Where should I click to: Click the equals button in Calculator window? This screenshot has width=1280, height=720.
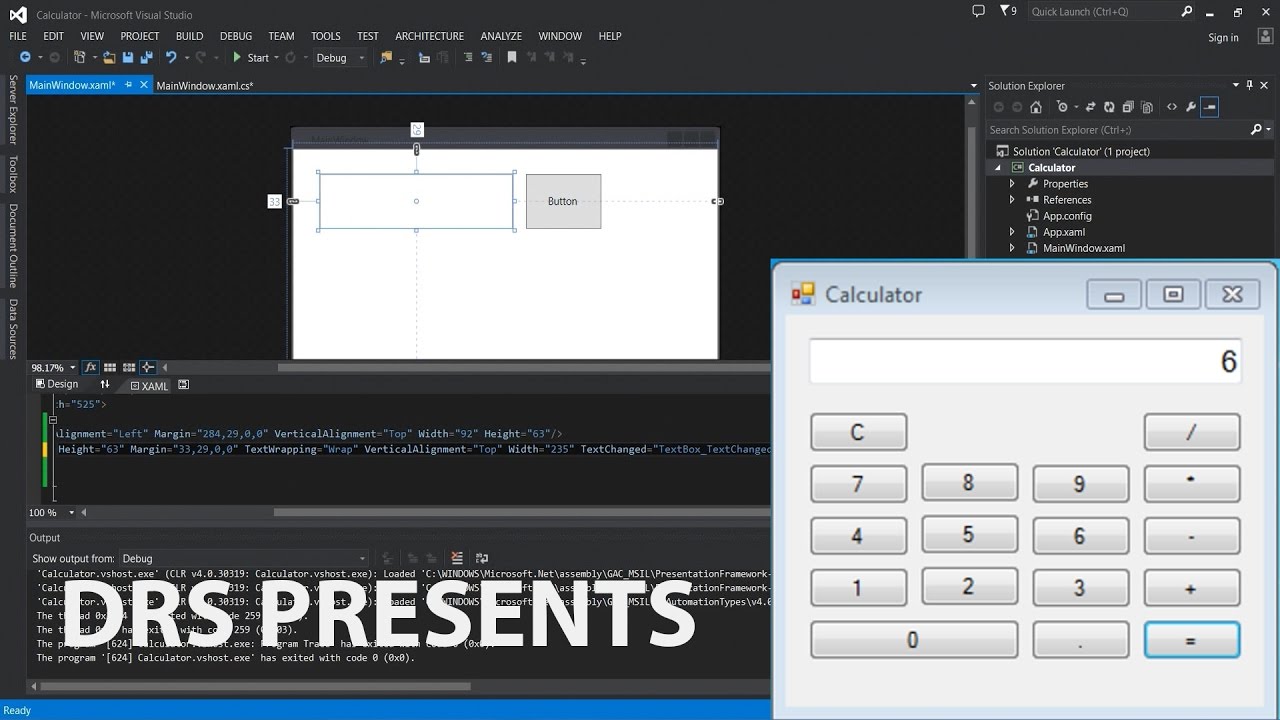point(1191,640)
